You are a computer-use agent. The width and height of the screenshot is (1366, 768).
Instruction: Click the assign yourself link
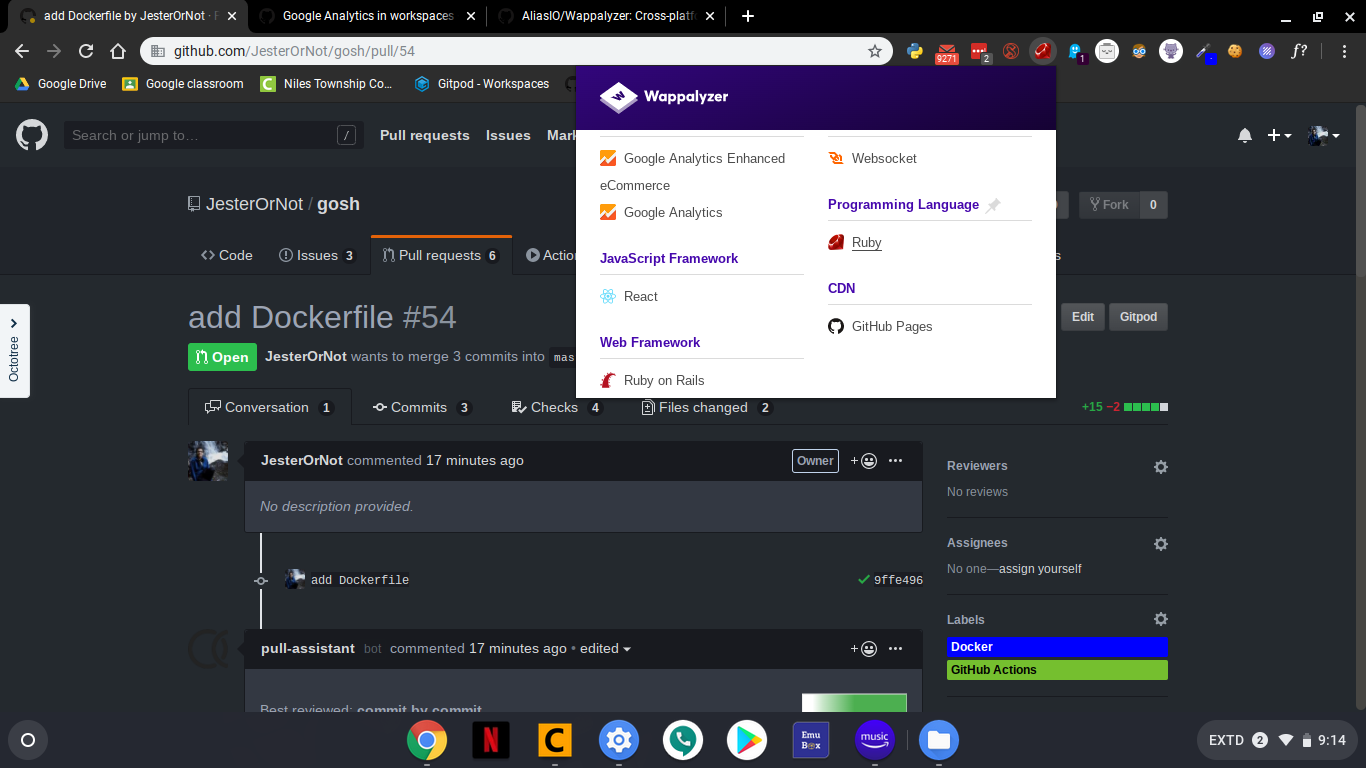coord(1040,569)
